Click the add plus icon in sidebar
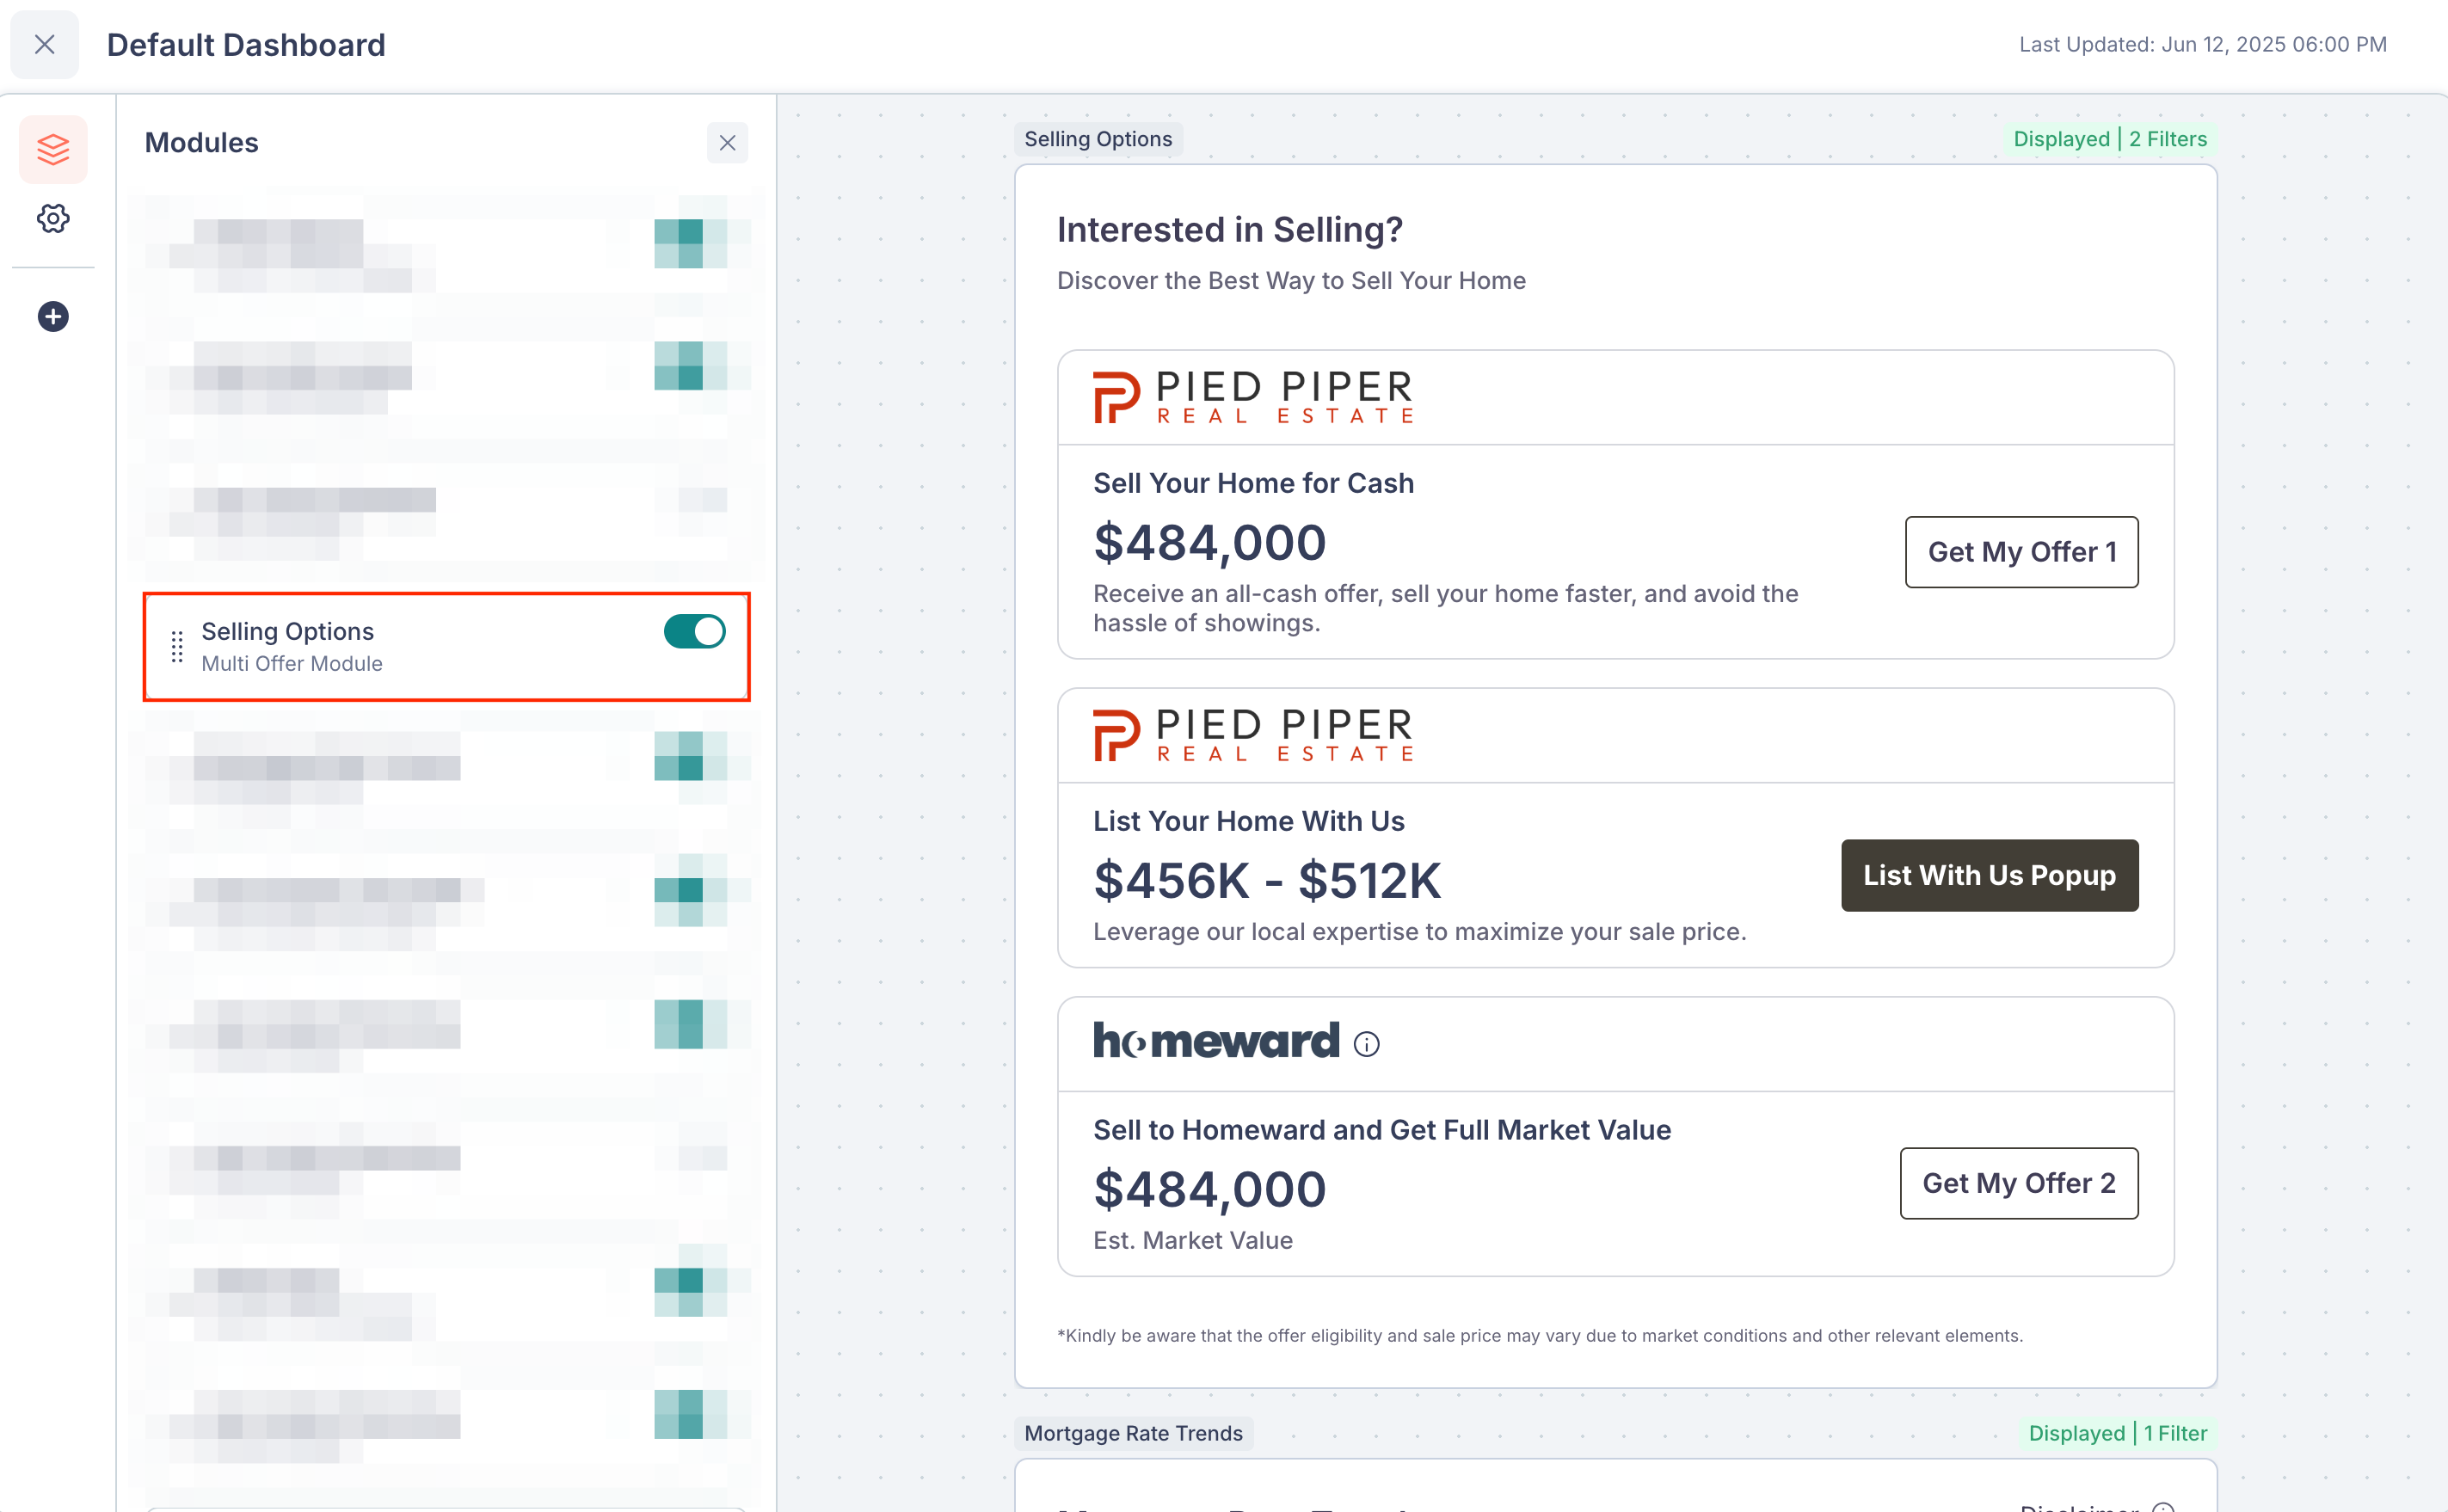Image resolution: width=2448 pixels, height=1512 pixels. [53, 317]
